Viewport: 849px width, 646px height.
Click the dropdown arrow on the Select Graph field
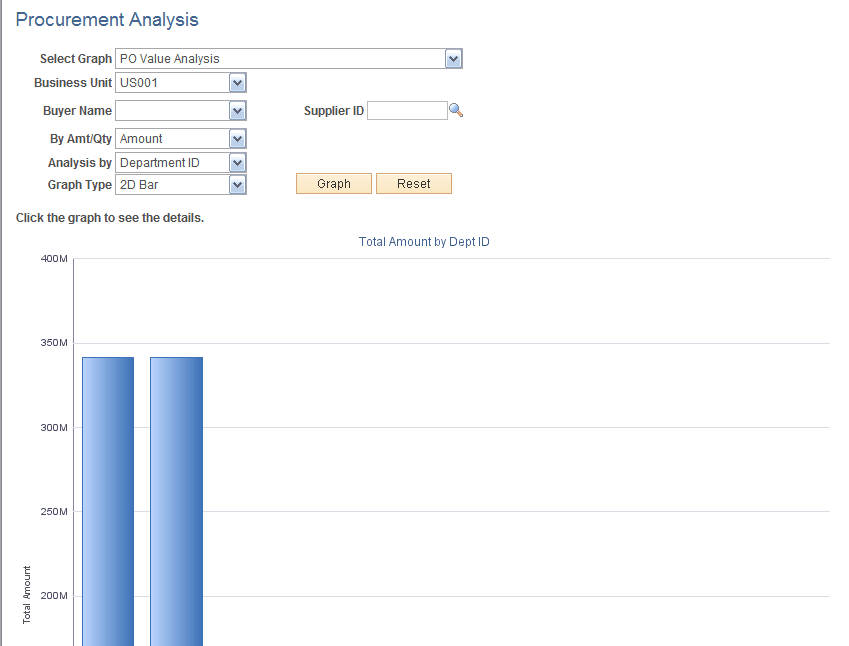coord(453,58)
